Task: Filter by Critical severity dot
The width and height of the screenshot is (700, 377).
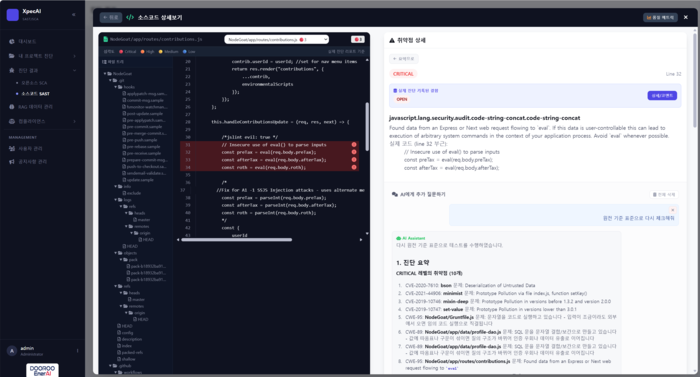Action: (121, 52)
